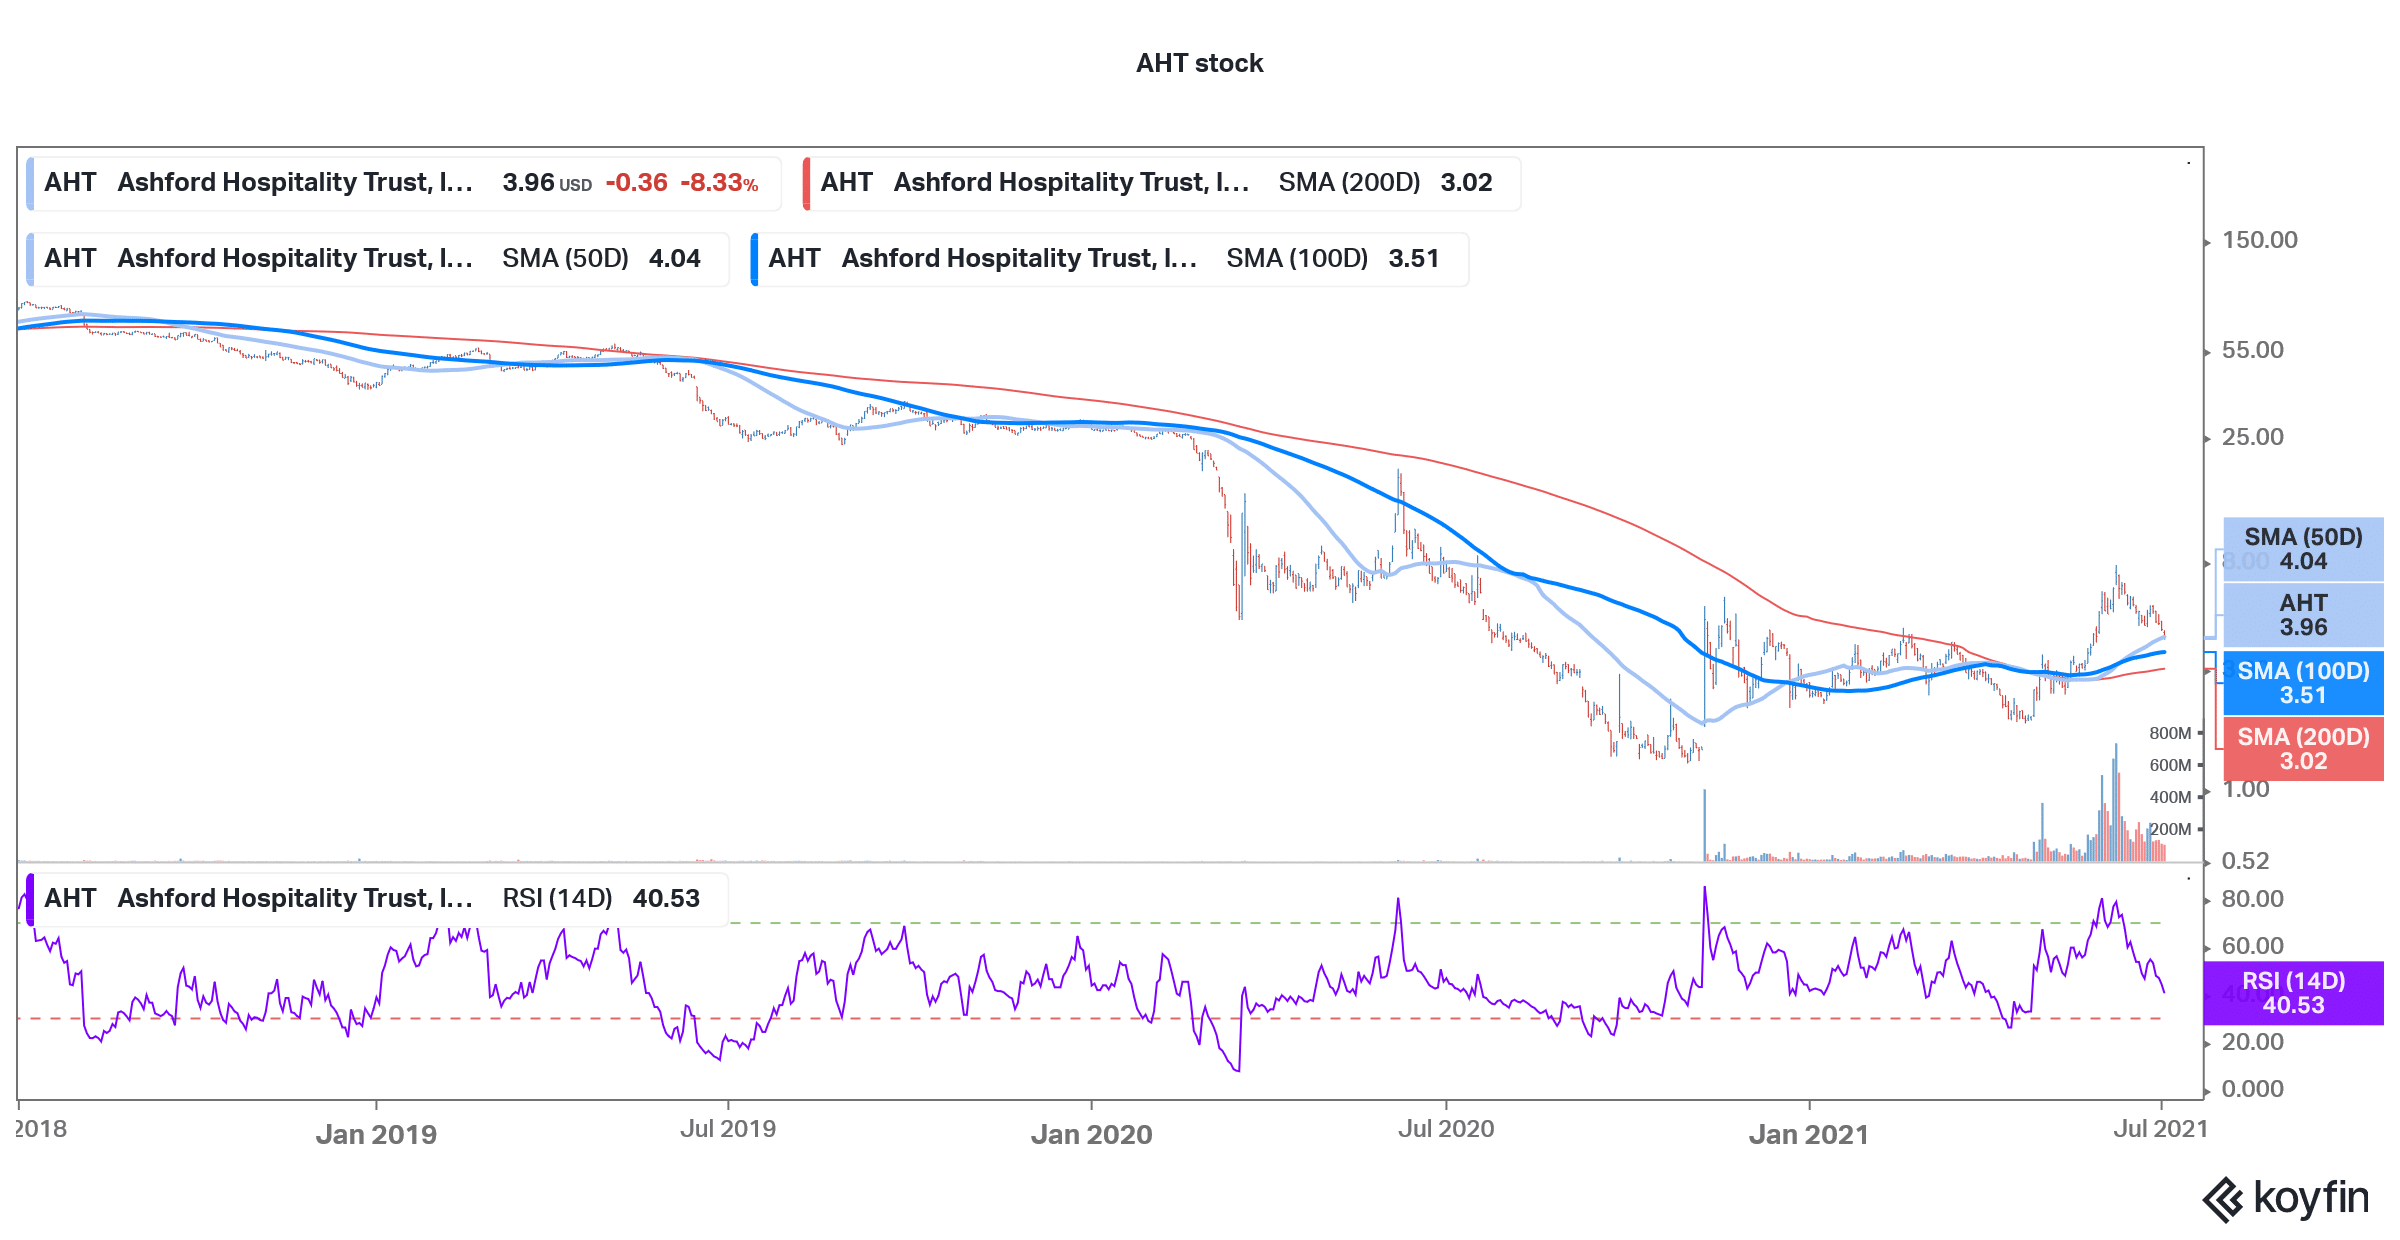Click the purple RSI legend color bar

[x=30, y=899]
